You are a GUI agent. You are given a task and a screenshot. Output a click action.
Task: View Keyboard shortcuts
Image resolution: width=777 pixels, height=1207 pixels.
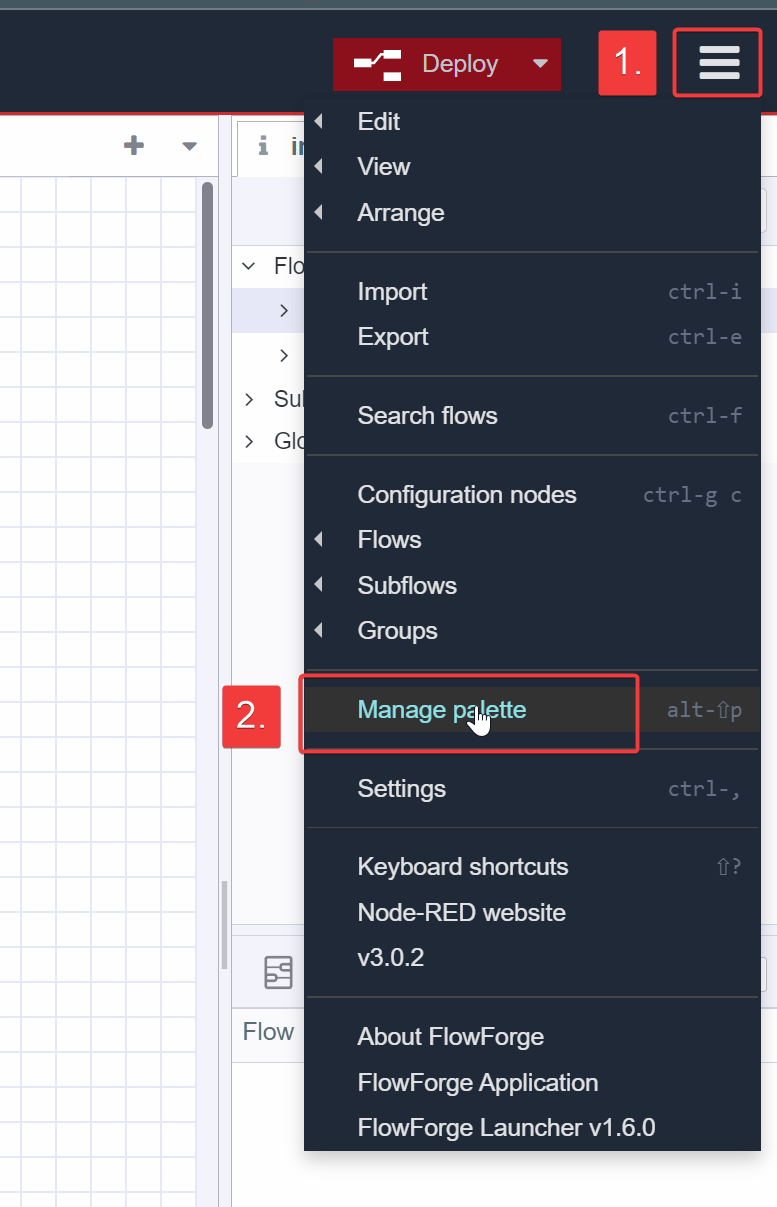click(463, 867)
